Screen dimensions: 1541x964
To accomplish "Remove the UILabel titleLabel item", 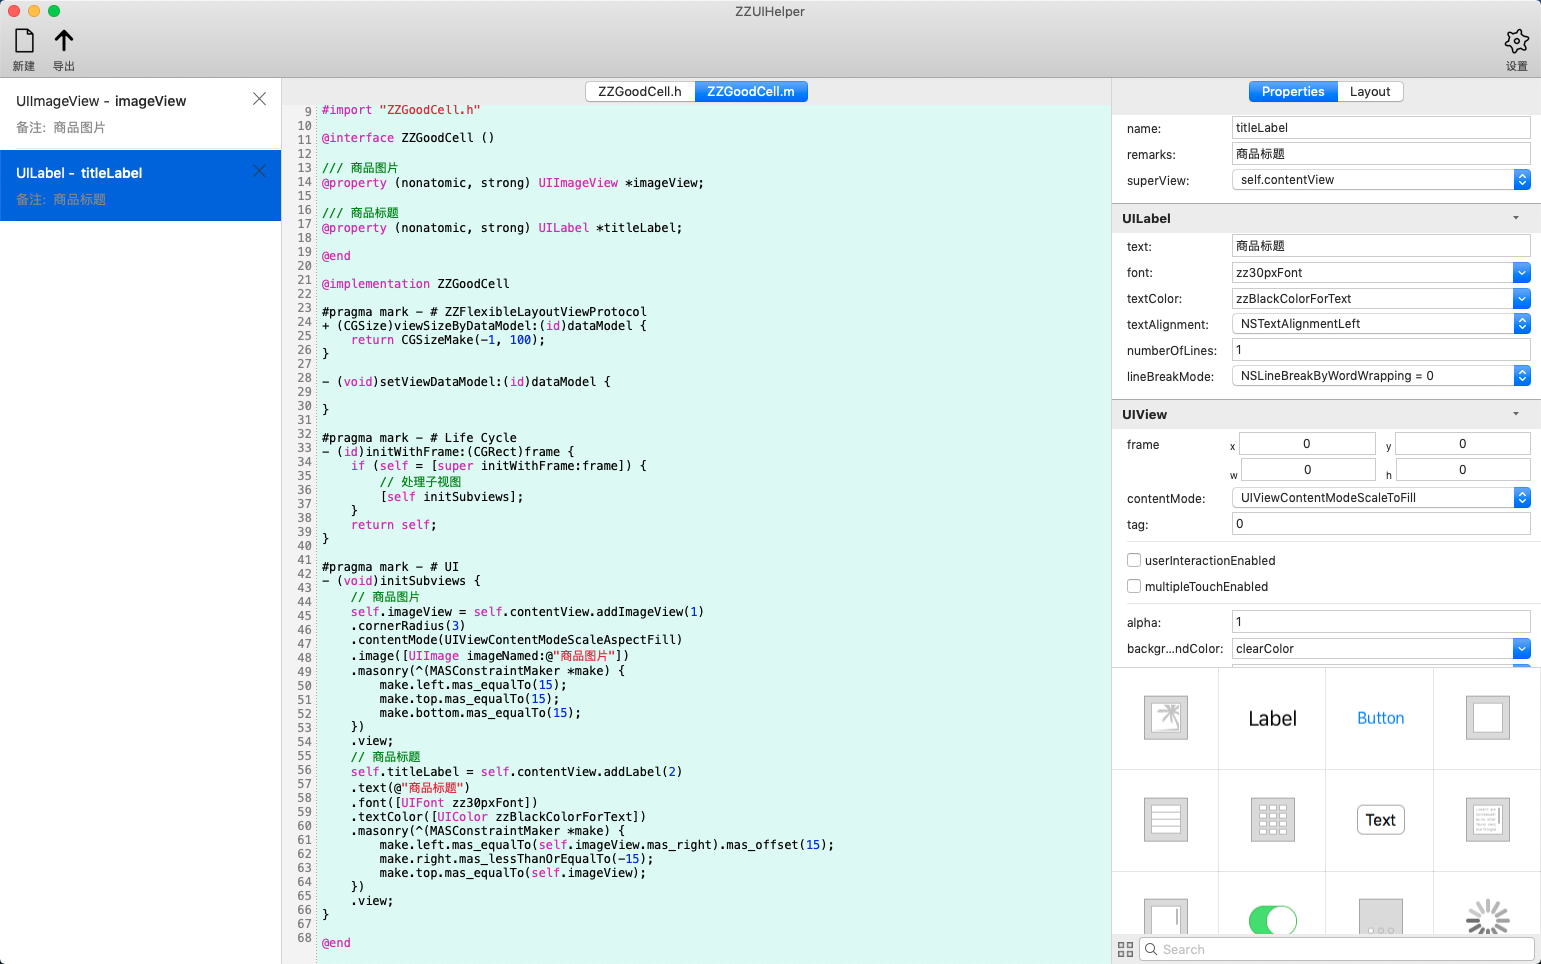I will [x=259, y=171].
